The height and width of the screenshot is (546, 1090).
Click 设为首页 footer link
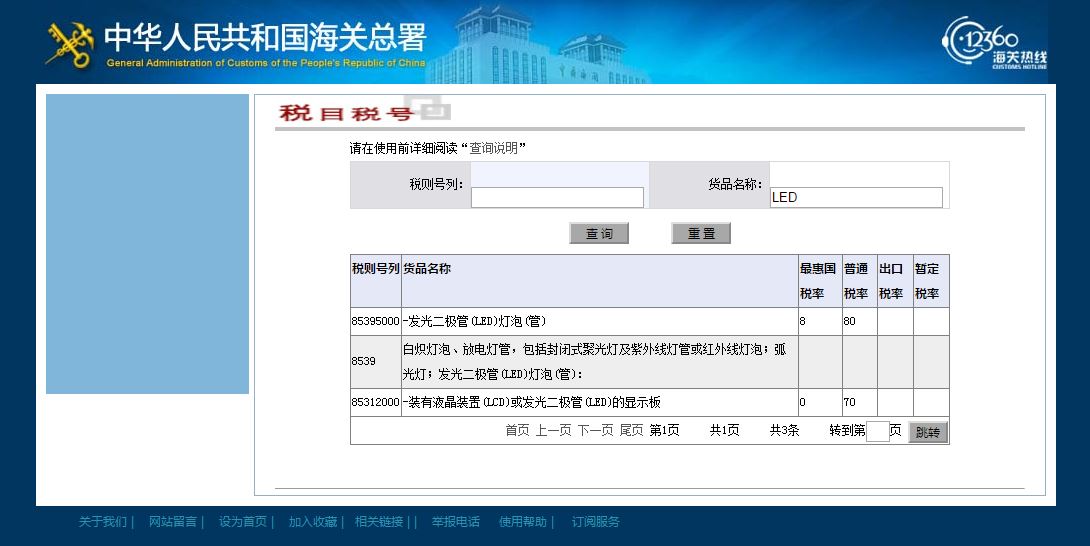tap(243, 522)
